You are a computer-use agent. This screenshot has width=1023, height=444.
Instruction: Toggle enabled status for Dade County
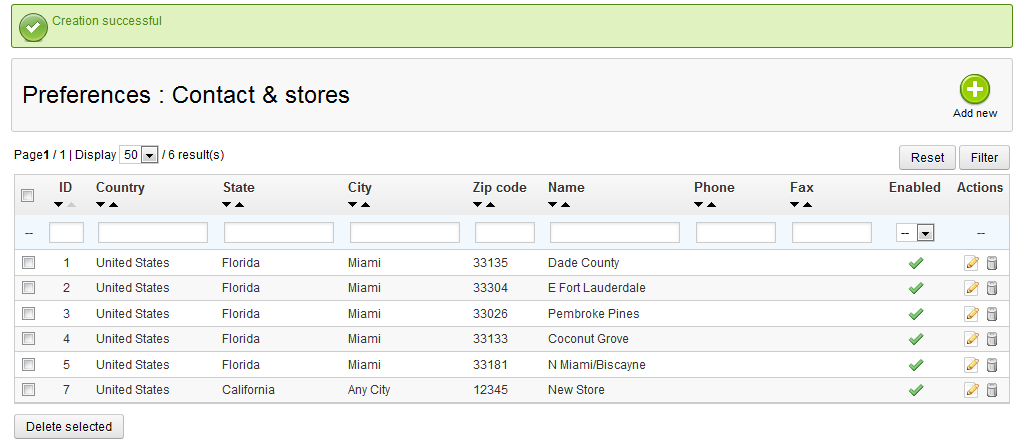tap(916, 263)
